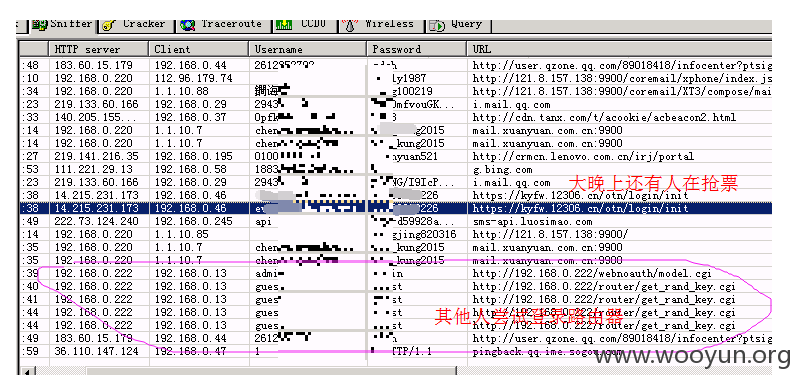Click the coremail/xphone/index.js URL cell

click(x=622, y=79)
